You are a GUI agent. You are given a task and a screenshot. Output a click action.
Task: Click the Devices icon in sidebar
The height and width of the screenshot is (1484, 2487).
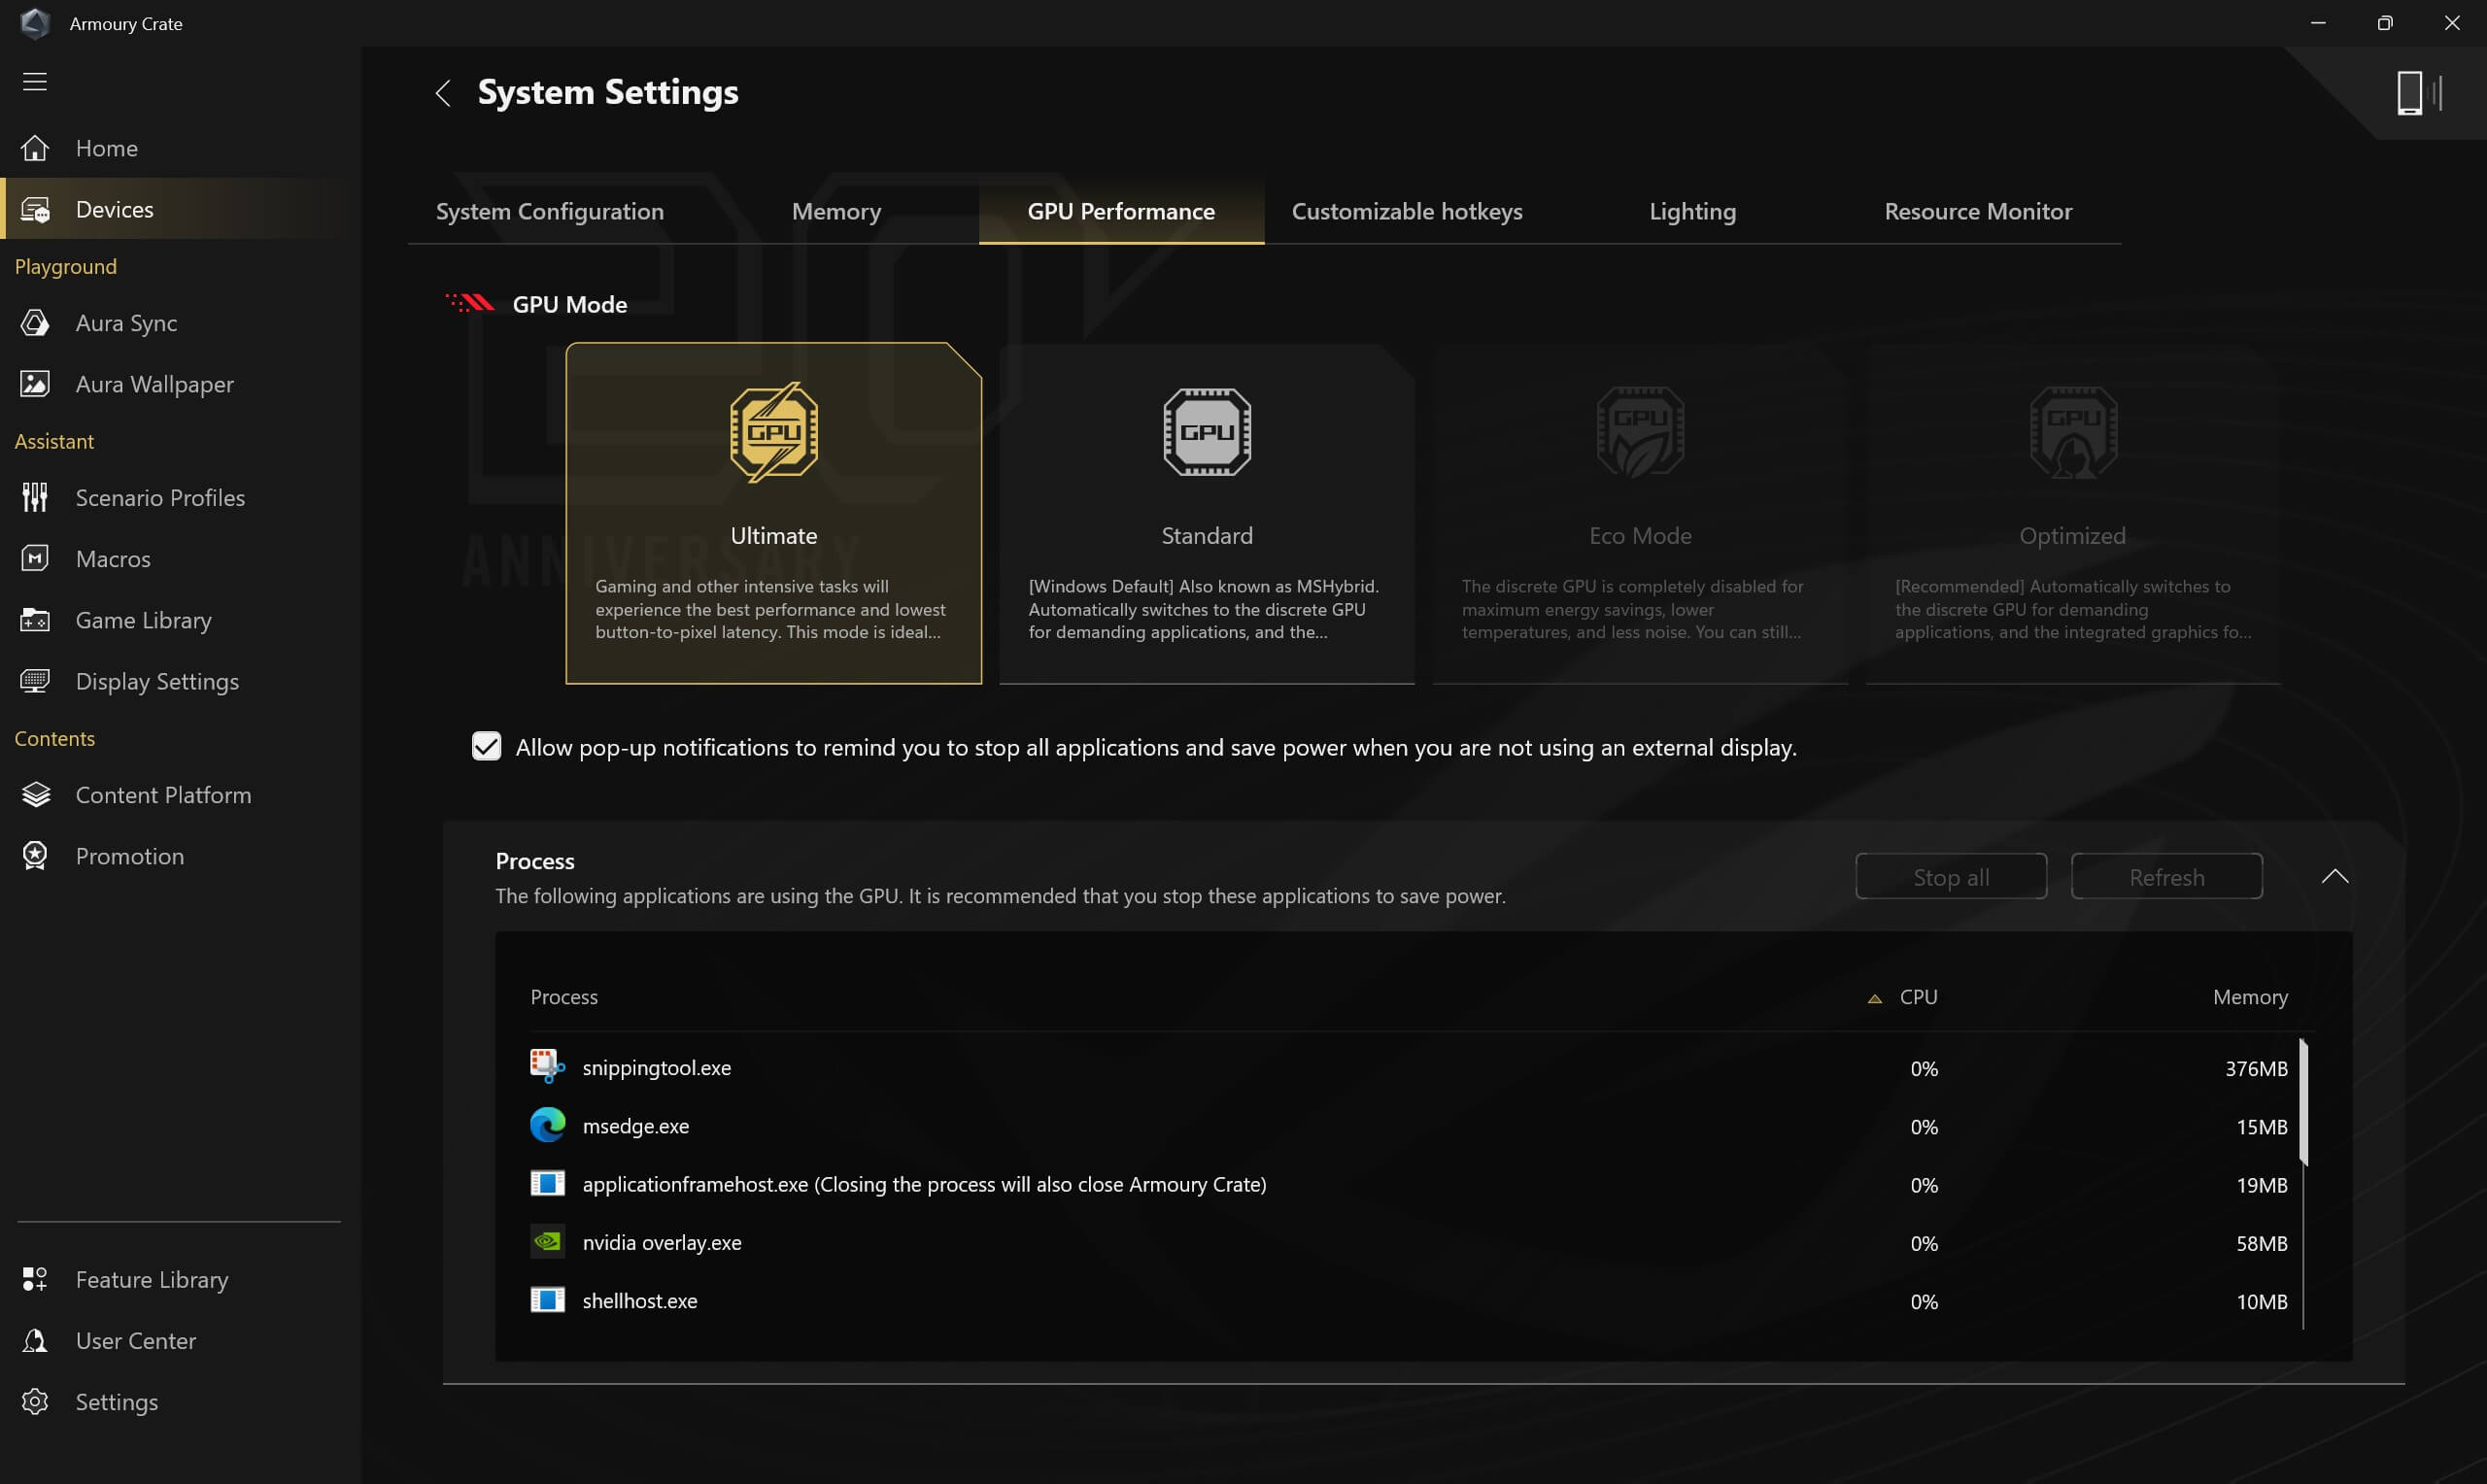point(35,209)
